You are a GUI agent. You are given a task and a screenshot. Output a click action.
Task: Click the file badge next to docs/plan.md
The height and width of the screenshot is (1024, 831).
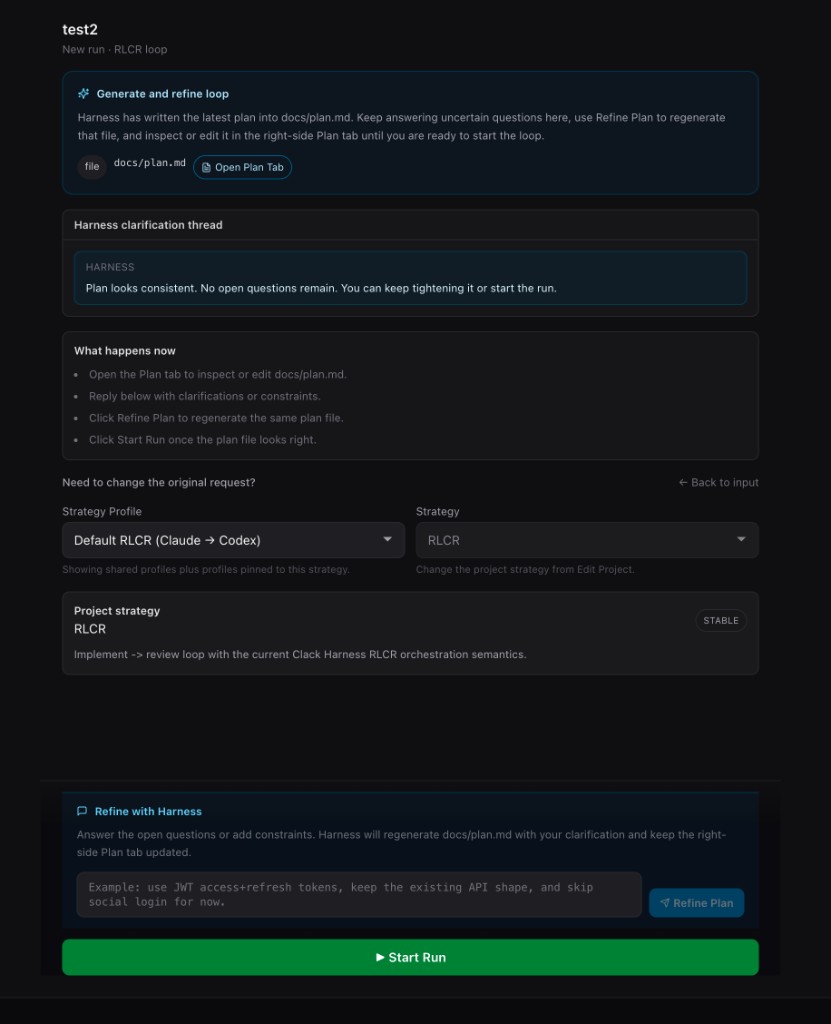[92, 167]
